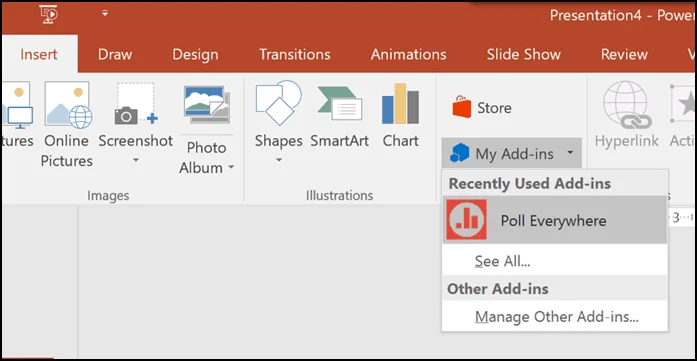Screen dimensions: 697x361
Task: Select See All... in add-ins menu
Action: click(x=555, y=261)
